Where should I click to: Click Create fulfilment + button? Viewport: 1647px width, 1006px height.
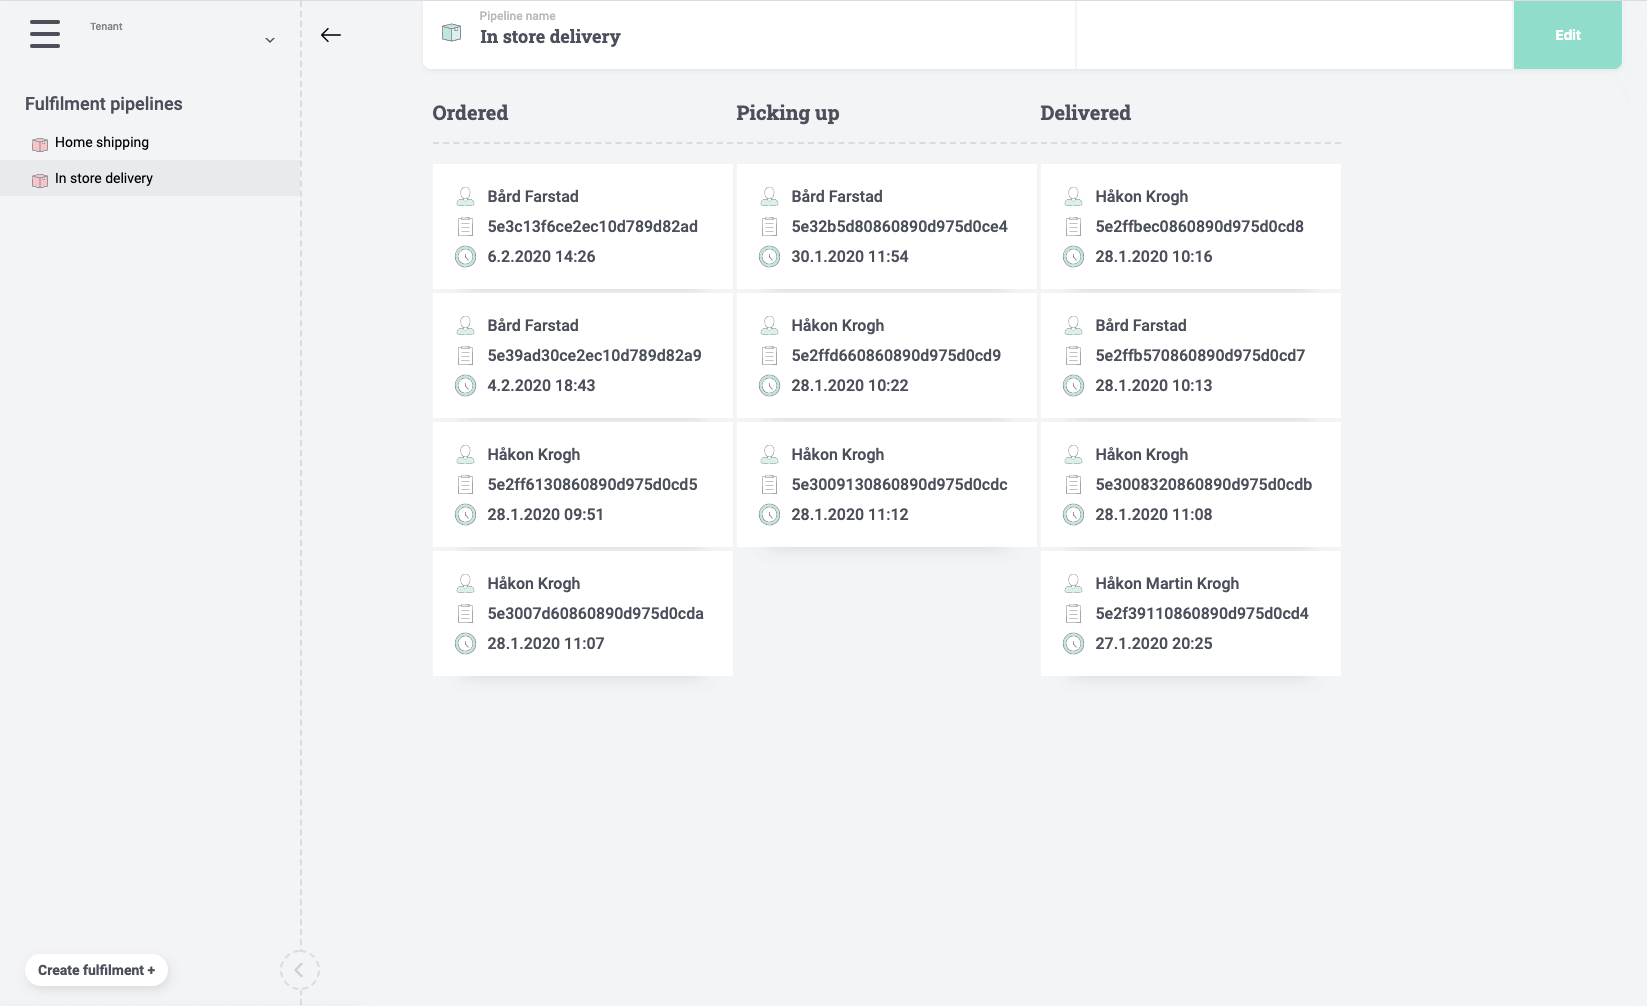(x=96, y=970)
